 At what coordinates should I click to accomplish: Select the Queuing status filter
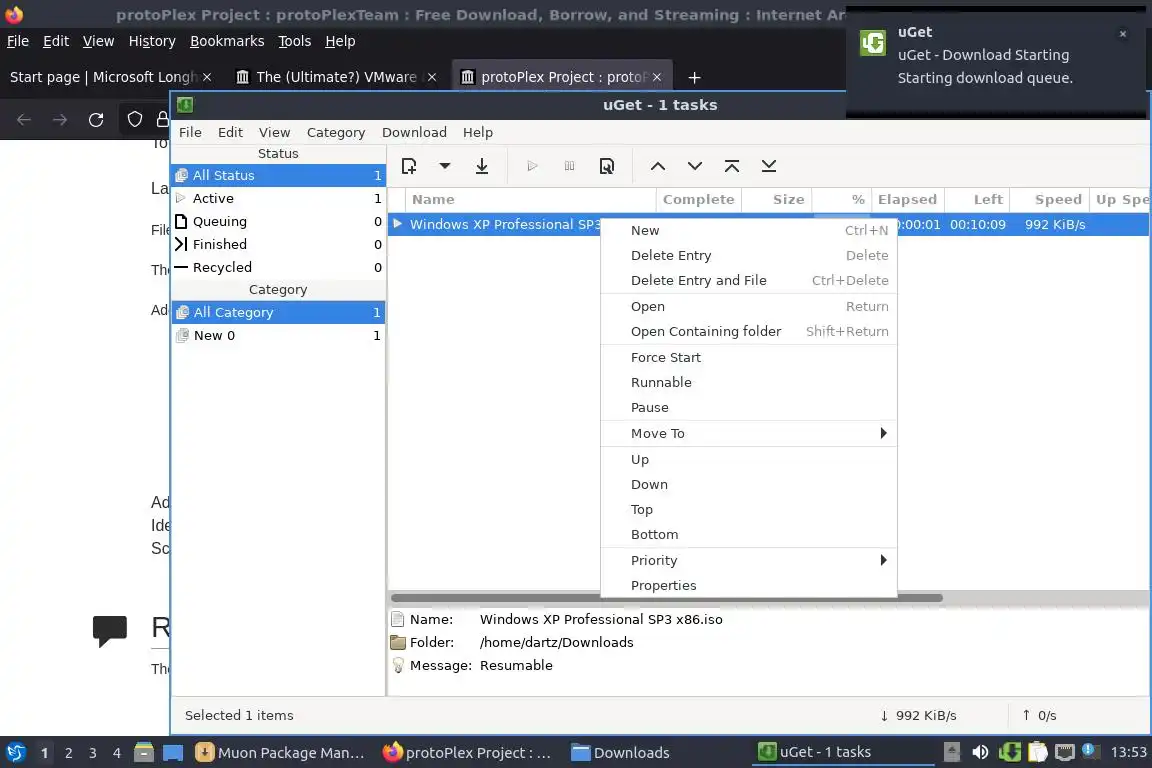coord(278,221)
